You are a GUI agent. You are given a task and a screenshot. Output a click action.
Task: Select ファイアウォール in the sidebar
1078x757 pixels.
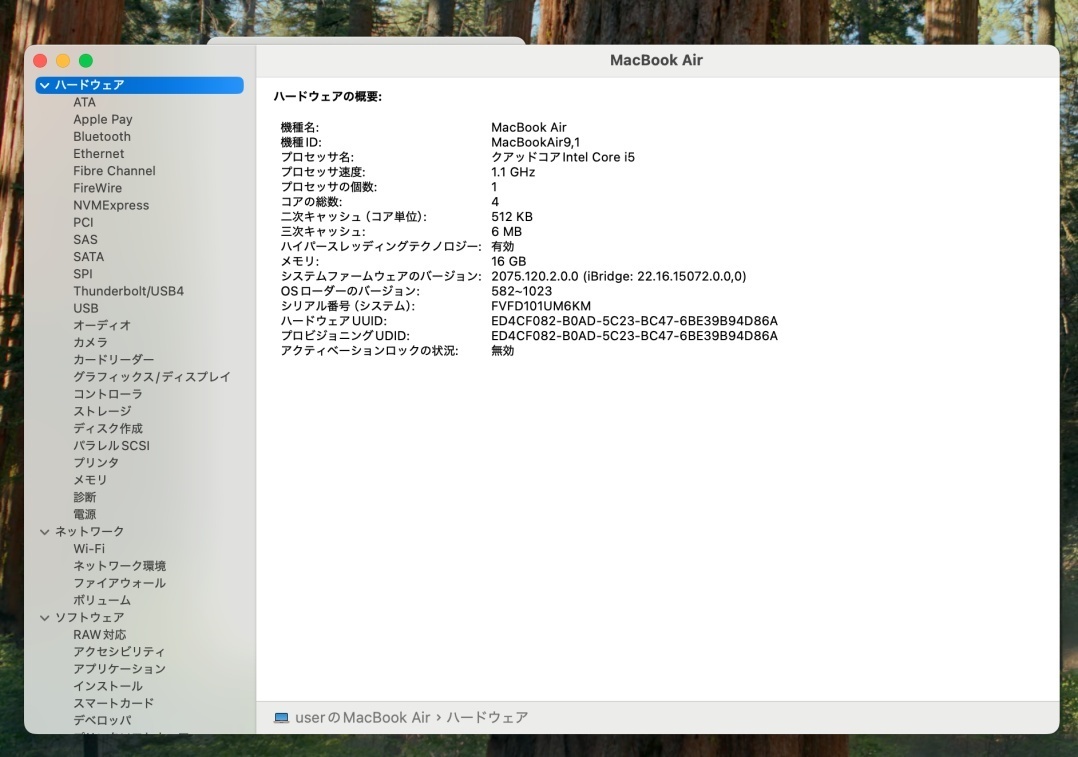click(x=120, y=583)
